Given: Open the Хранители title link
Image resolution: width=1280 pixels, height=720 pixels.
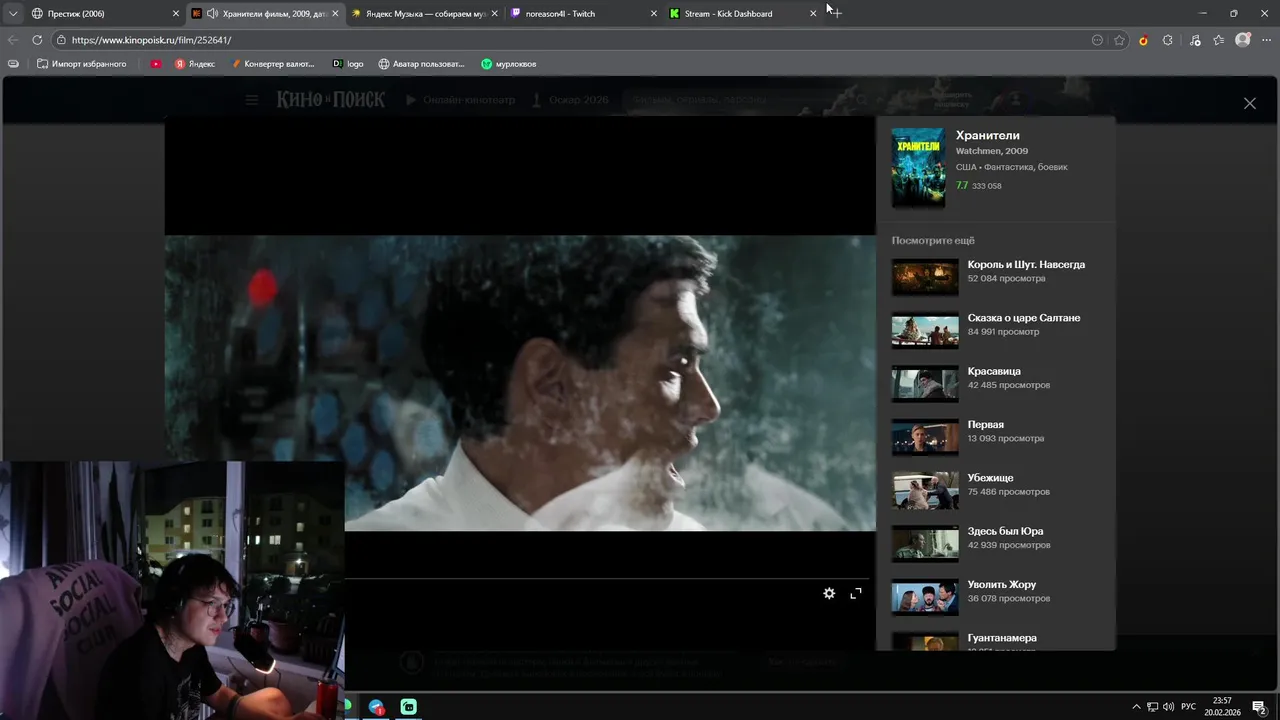Looking at the screenshot, I should 988,135.
